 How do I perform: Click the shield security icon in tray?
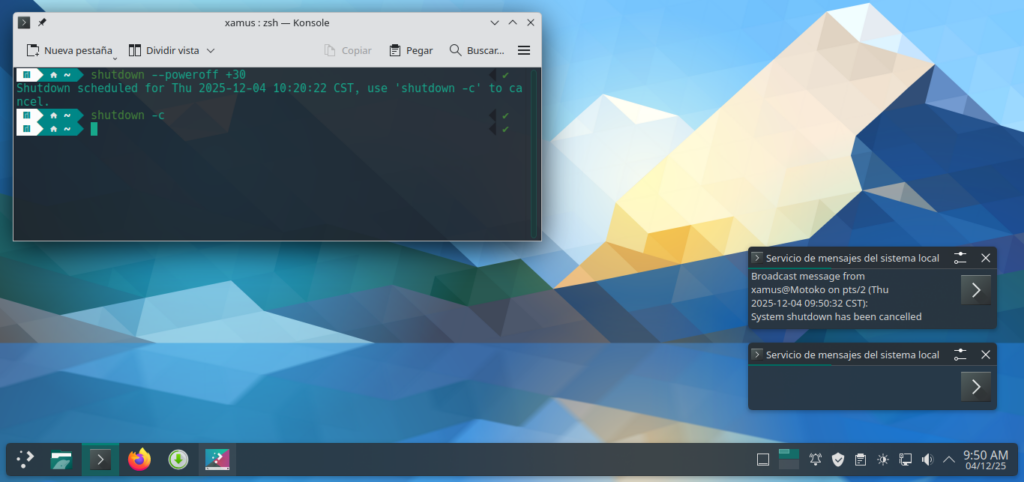838,460
